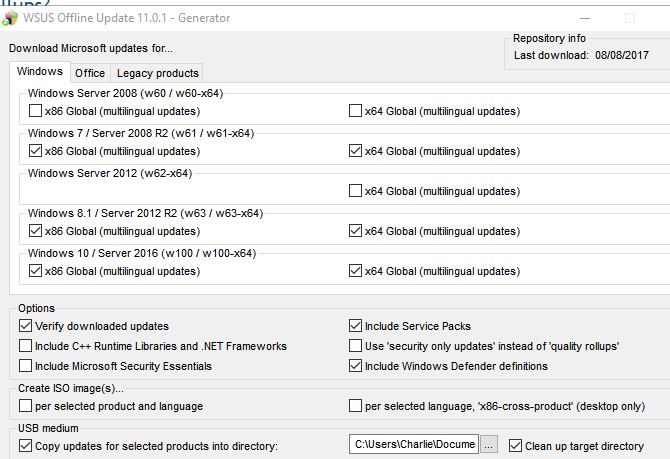This screenshot has width=670, height=459.
Task: Enable 'security only updates' instead of quality rollups
Action: (356, 346)
